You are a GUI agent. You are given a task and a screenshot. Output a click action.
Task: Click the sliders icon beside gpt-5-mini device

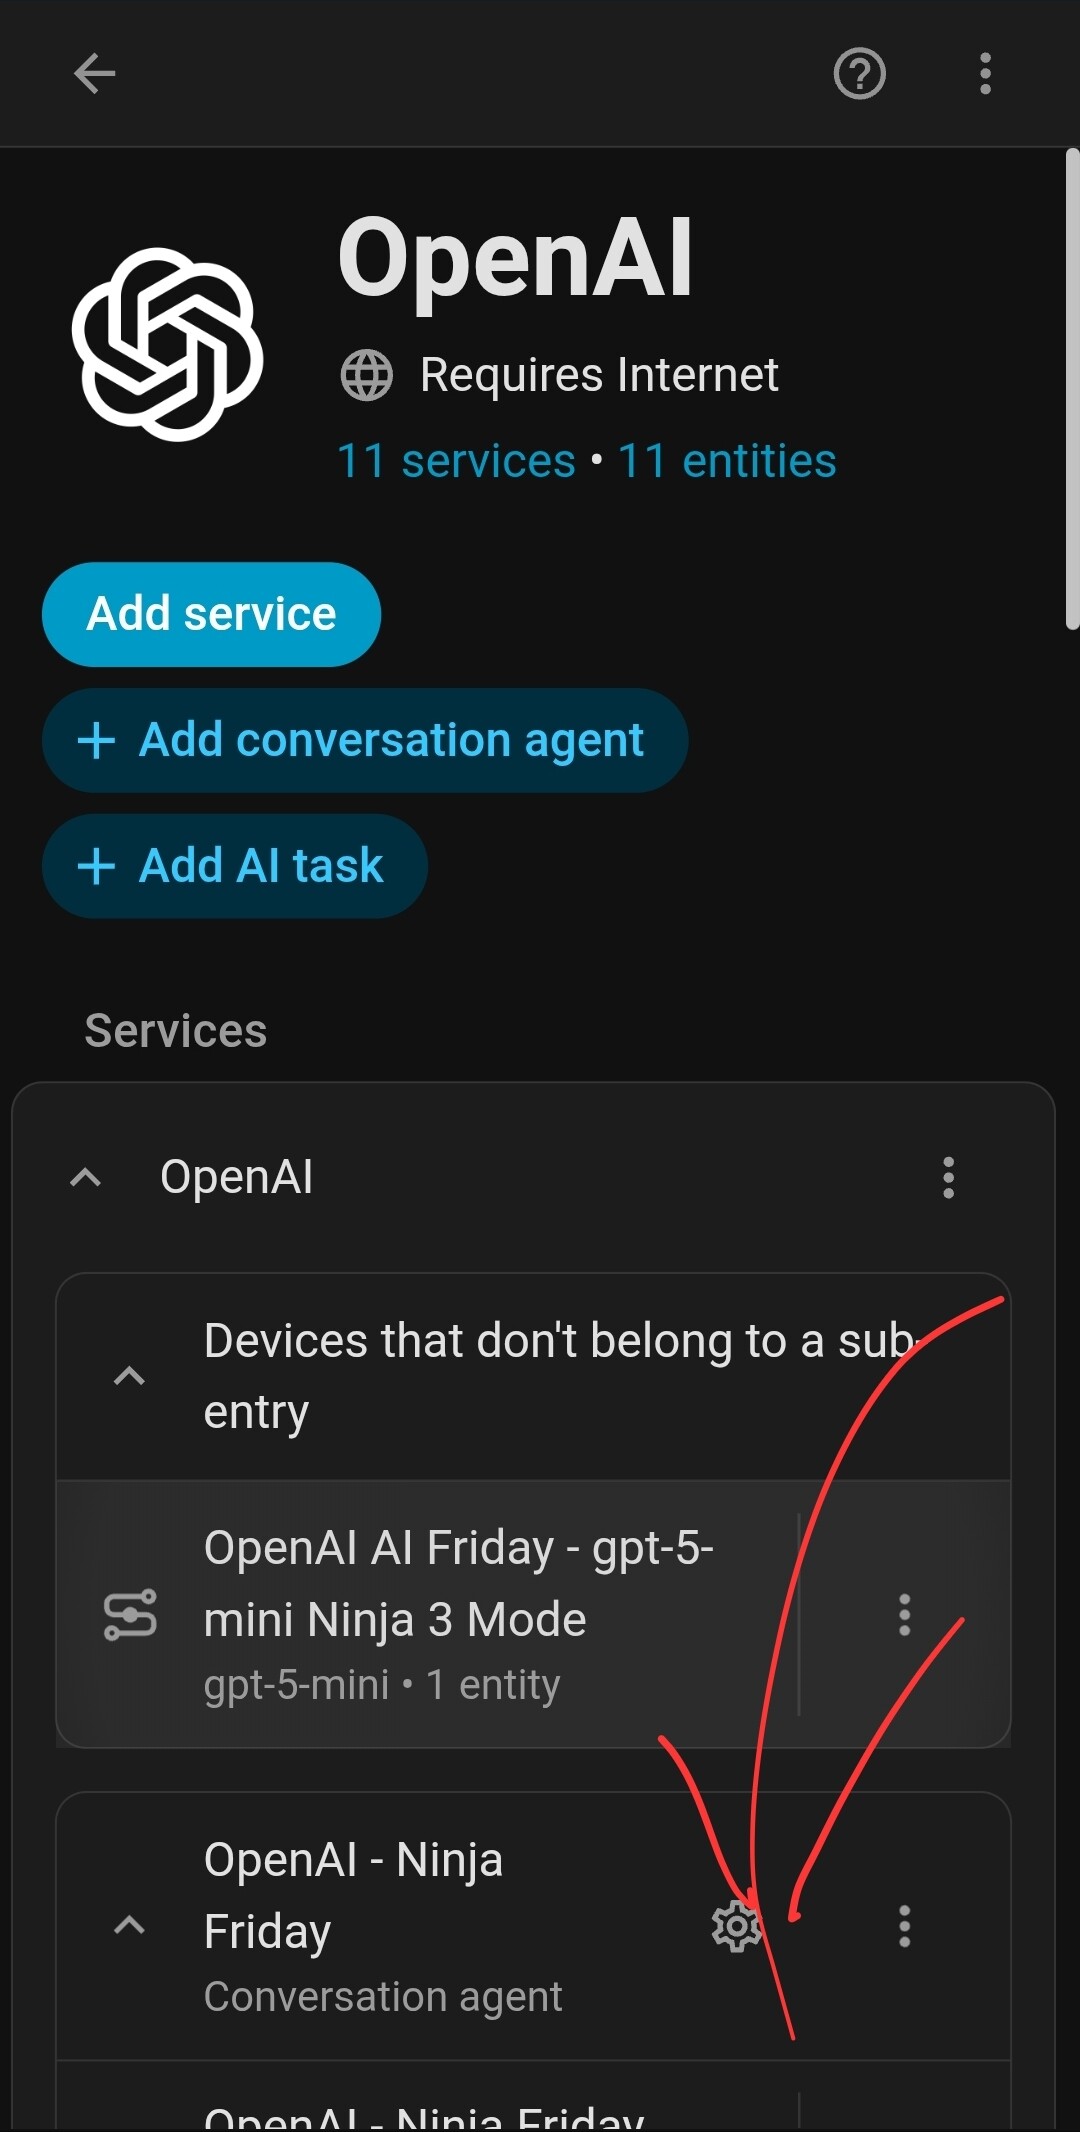click(130, 1614)
